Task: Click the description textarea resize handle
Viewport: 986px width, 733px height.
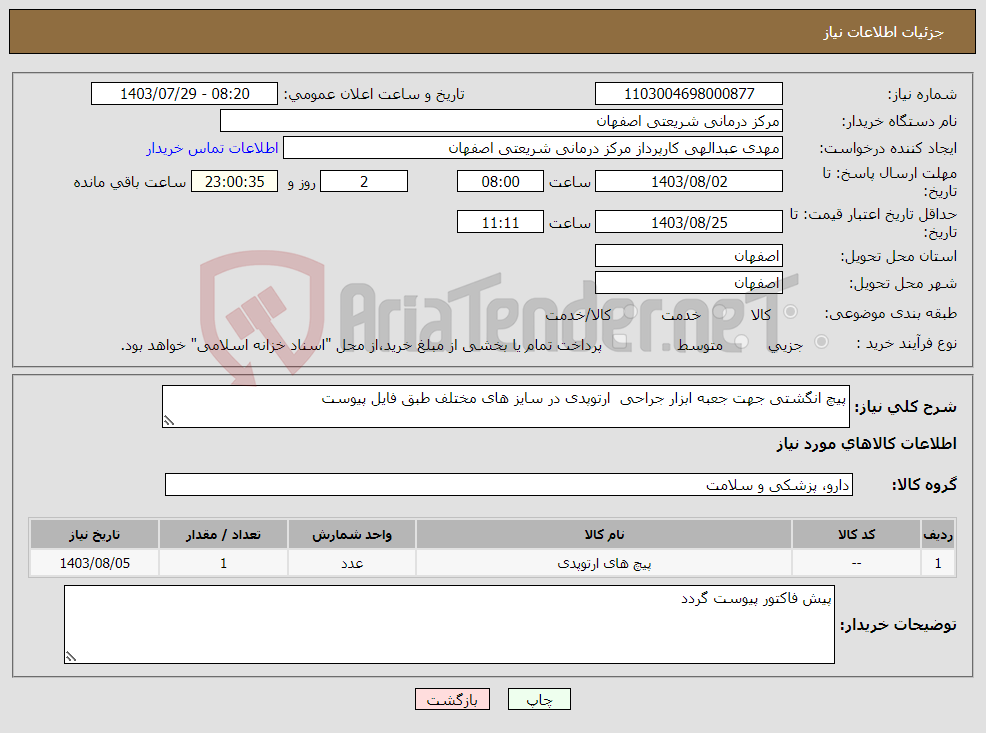Action: point(169,421)
